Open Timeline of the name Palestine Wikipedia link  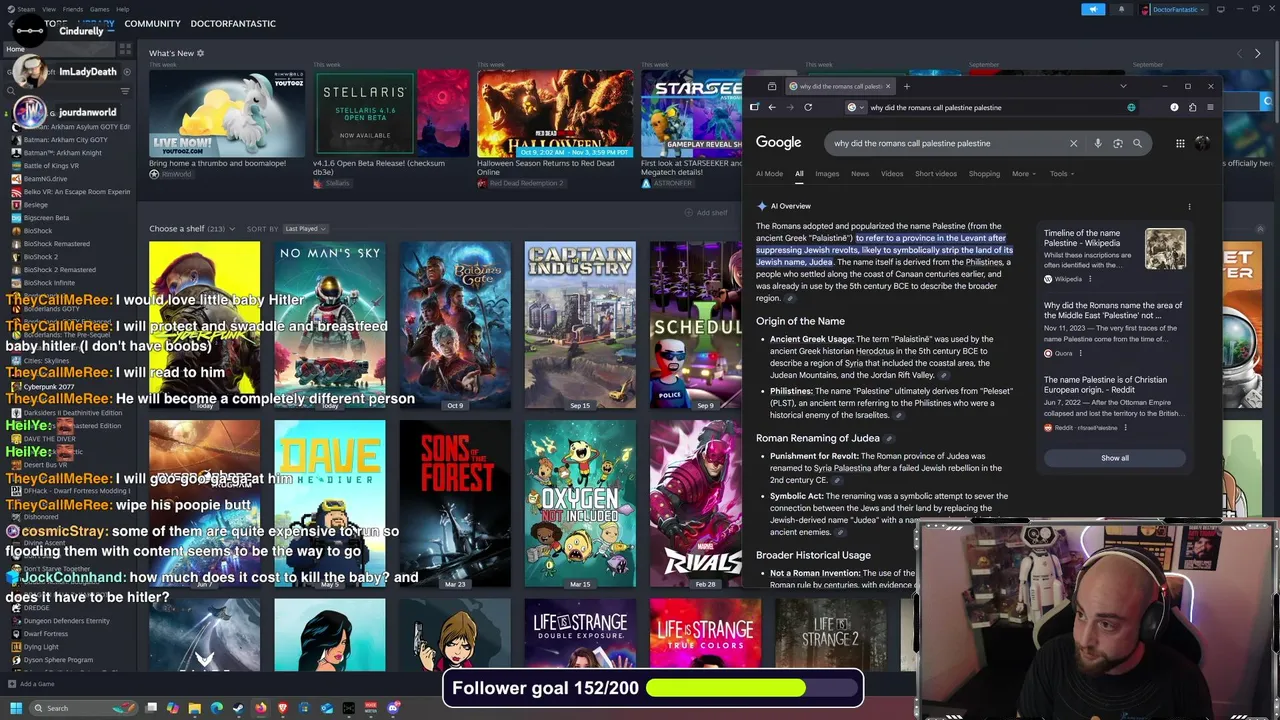(x=1082, y=238)
